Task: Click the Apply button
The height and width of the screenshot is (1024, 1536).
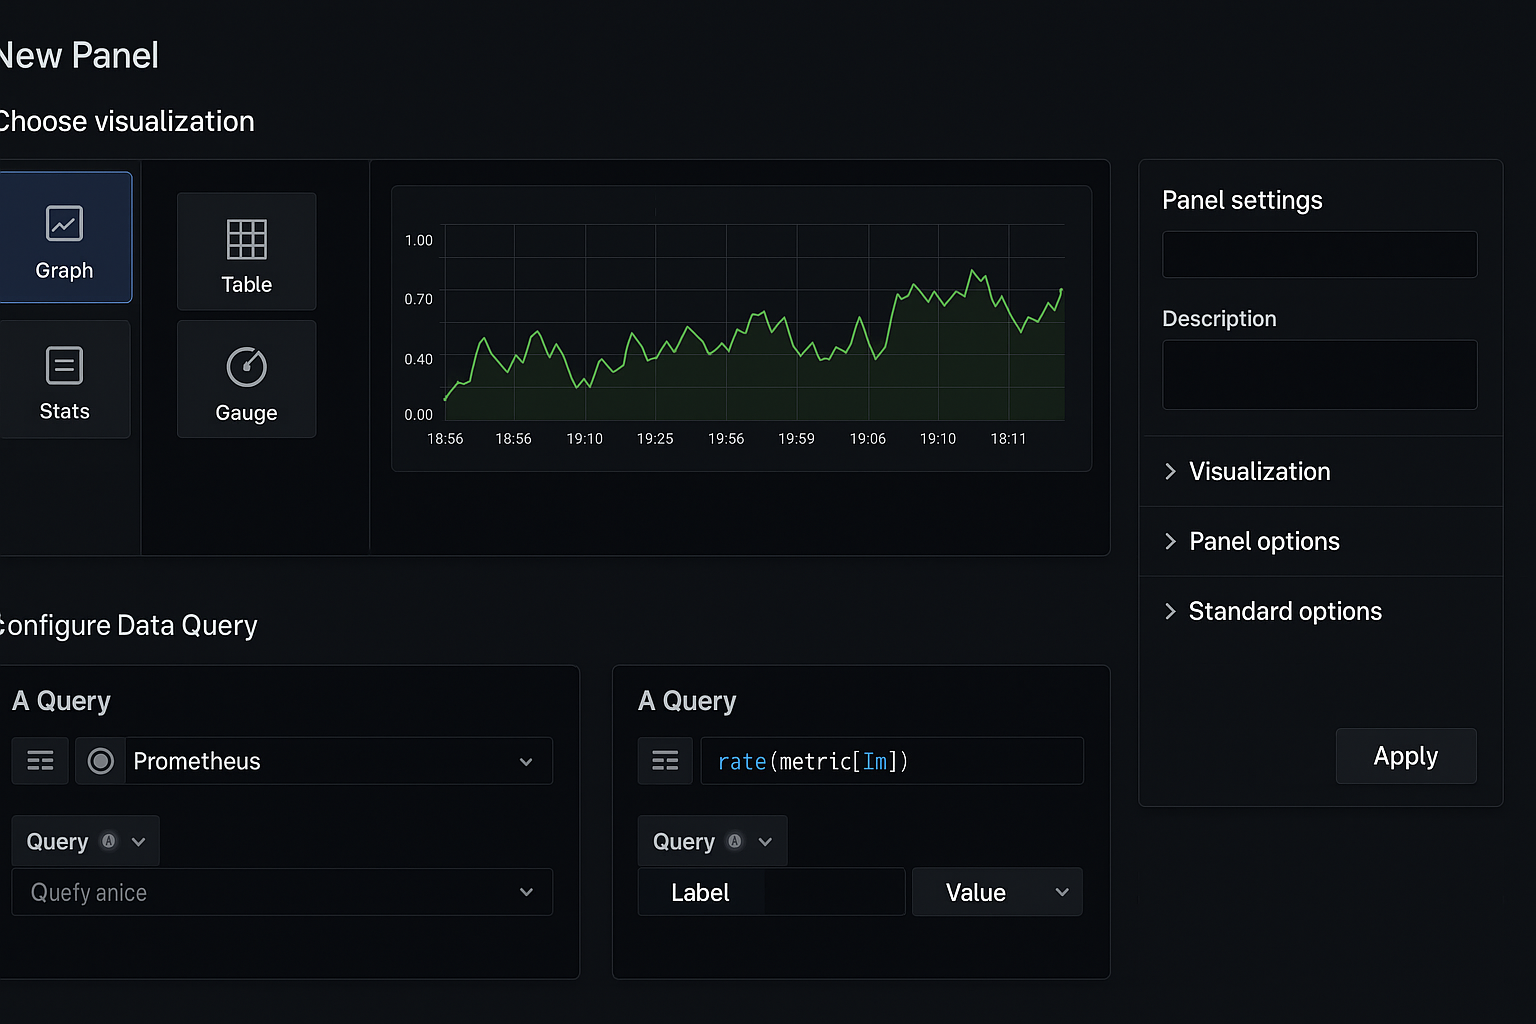Action: pyautogui.click(x=1405, y=756)
